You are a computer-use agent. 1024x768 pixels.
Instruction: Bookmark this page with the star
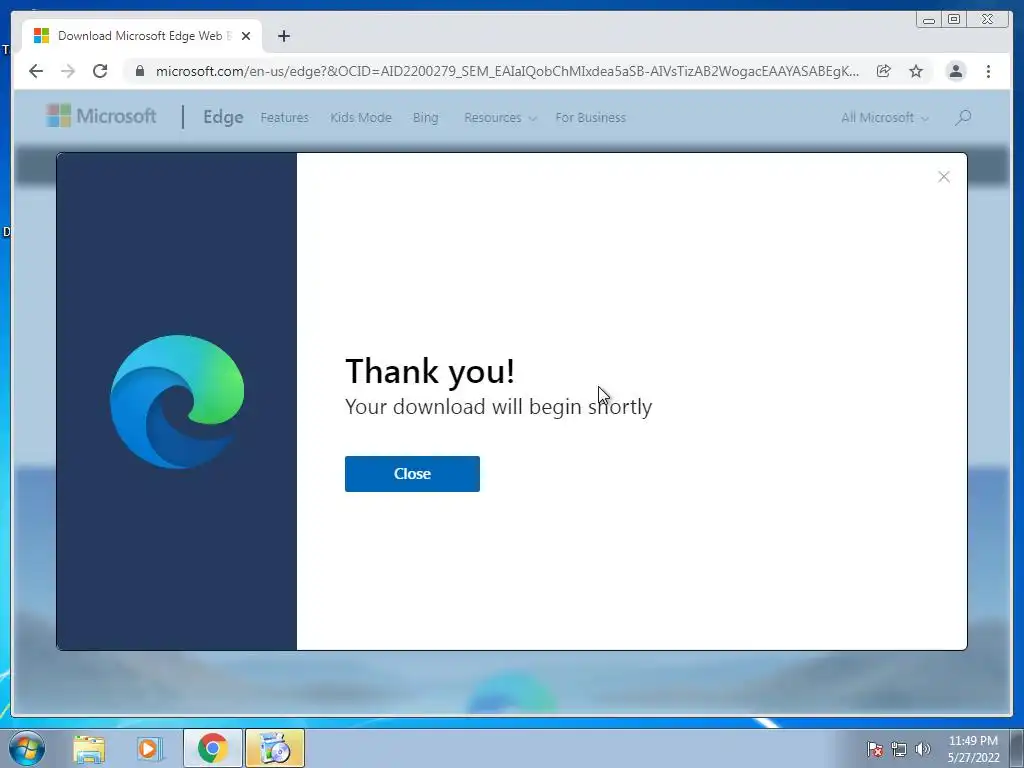click(x=916, y=71)
